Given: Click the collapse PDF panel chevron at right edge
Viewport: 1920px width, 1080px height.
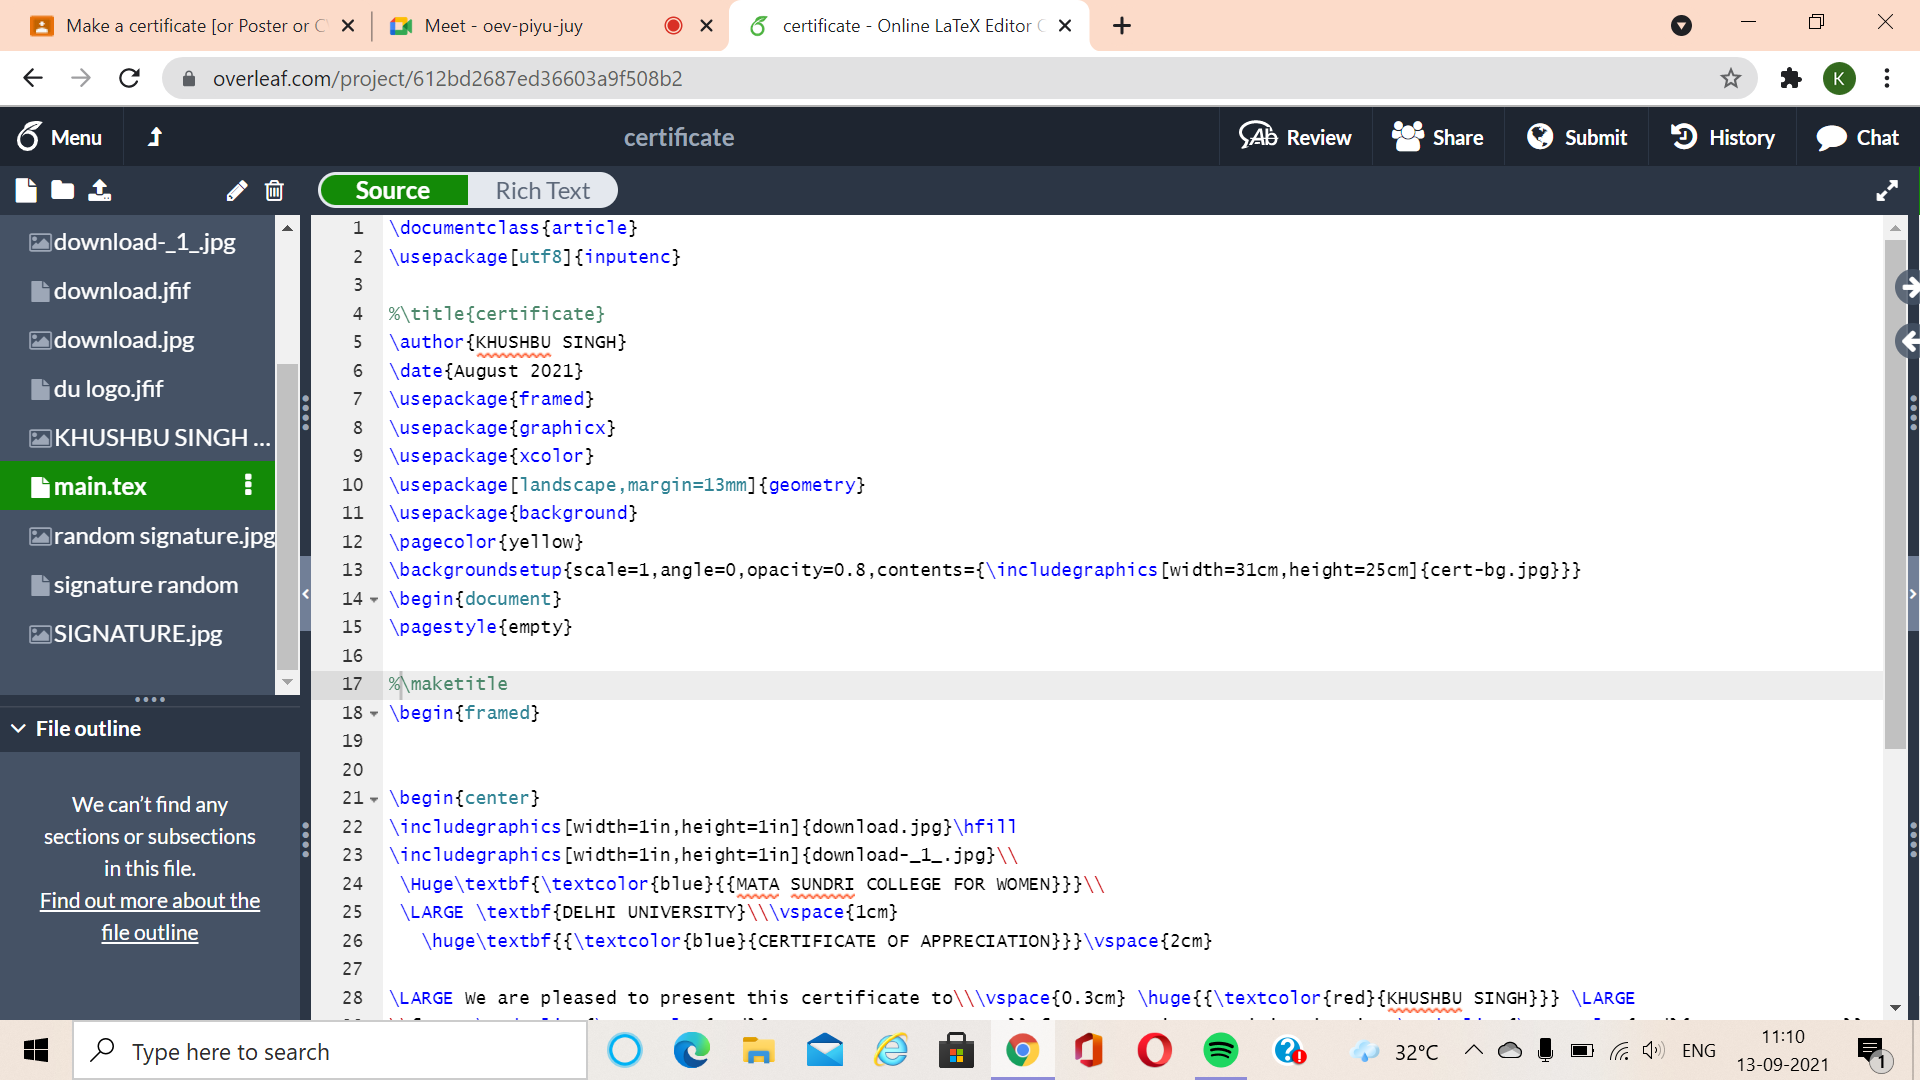Looking at the screenshot, I should pos(1913,594).
